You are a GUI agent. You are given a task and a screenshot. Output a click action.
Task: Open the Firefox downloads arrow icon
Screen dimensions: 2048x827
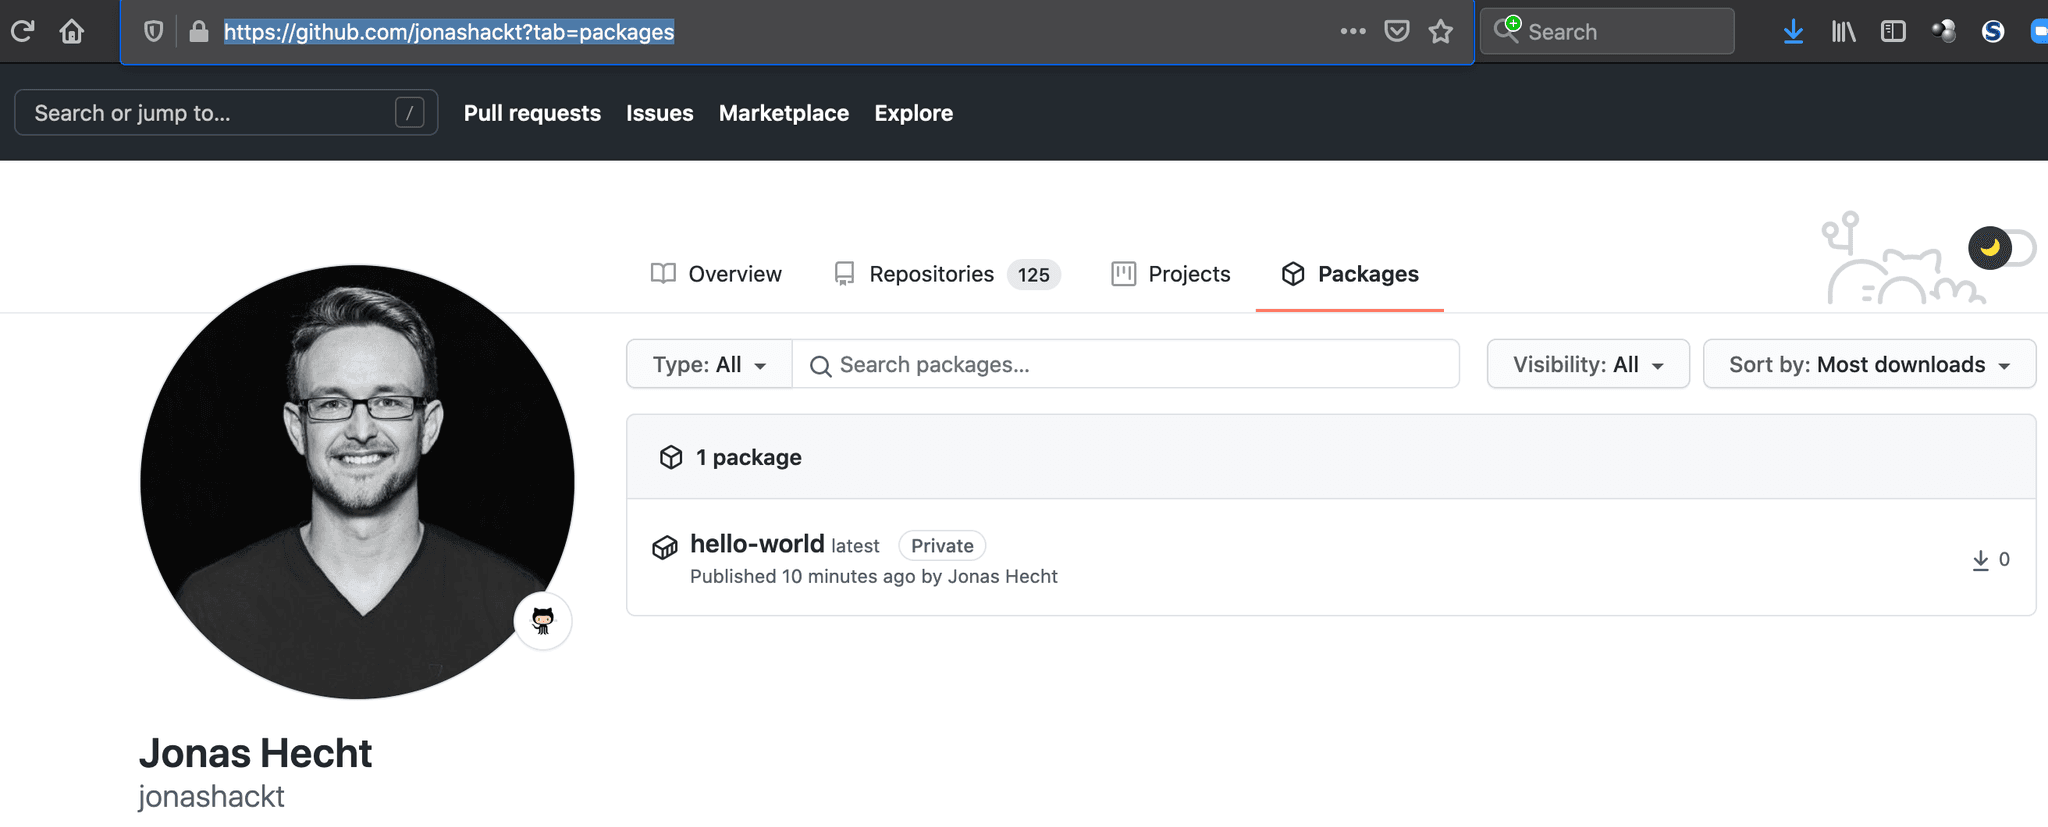[x=1793, y=32]
